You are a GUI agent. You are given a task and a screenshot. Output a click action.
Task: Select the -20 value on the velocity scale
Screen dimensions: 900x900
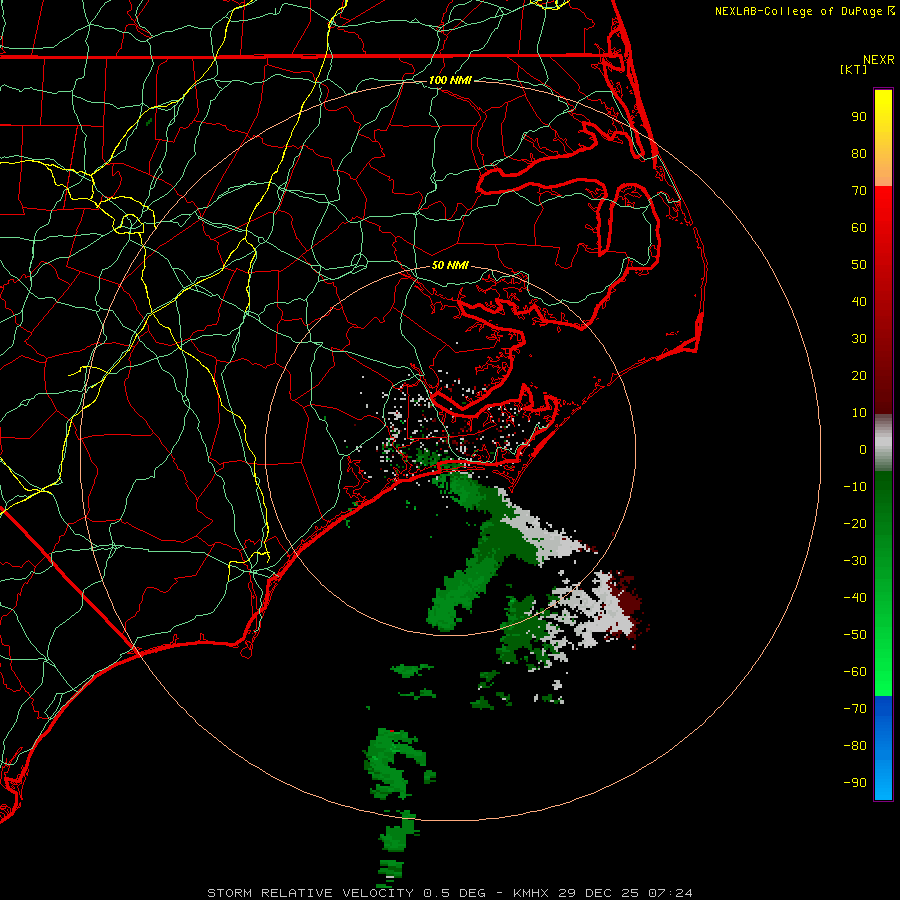tap(855, 524)
